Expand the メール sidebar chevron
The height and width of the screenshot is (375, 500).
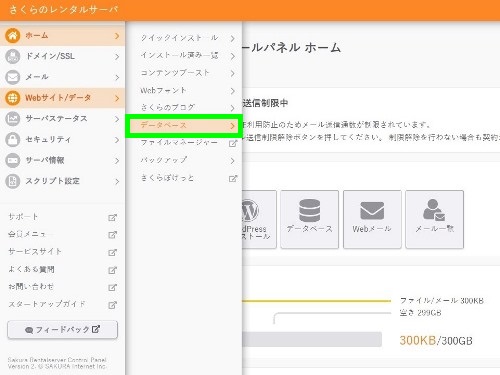[x=117, y=77]
